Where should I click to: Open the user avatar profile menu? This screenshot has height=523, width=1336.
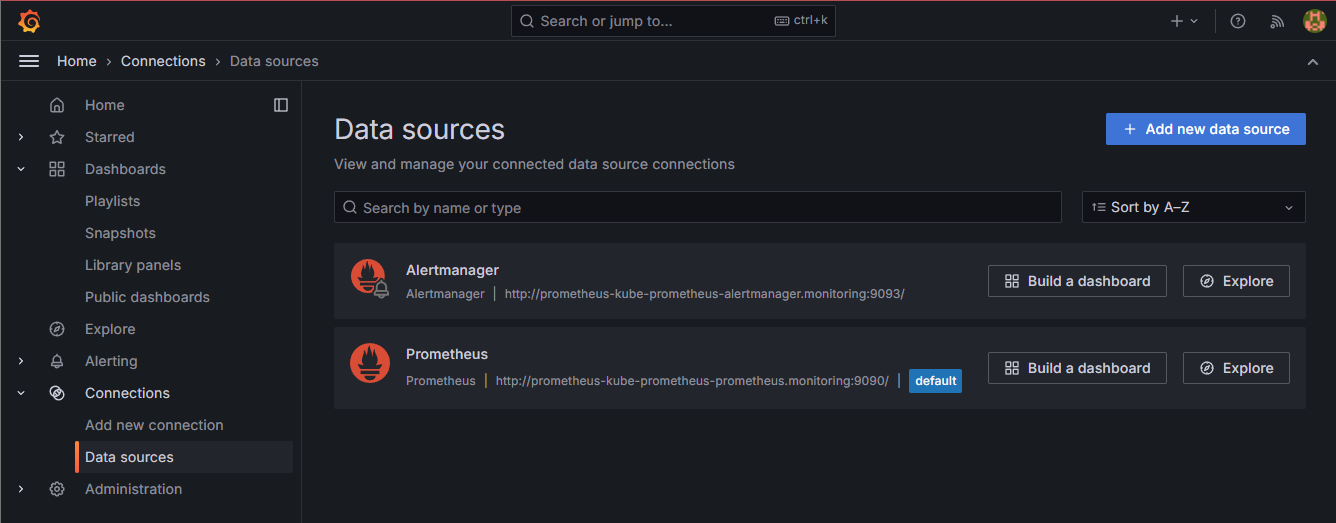[x=1314, y=21]
